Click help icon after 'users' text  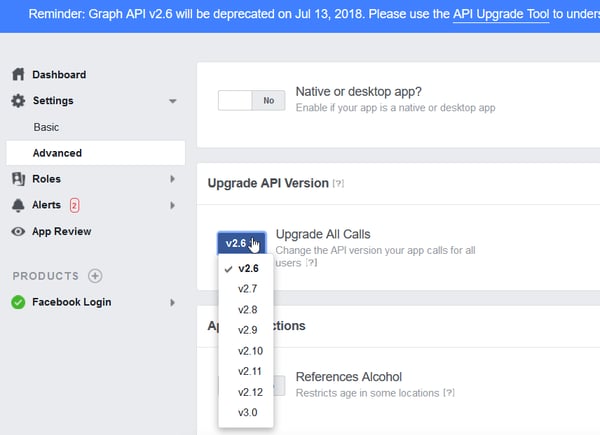point(311,263)
